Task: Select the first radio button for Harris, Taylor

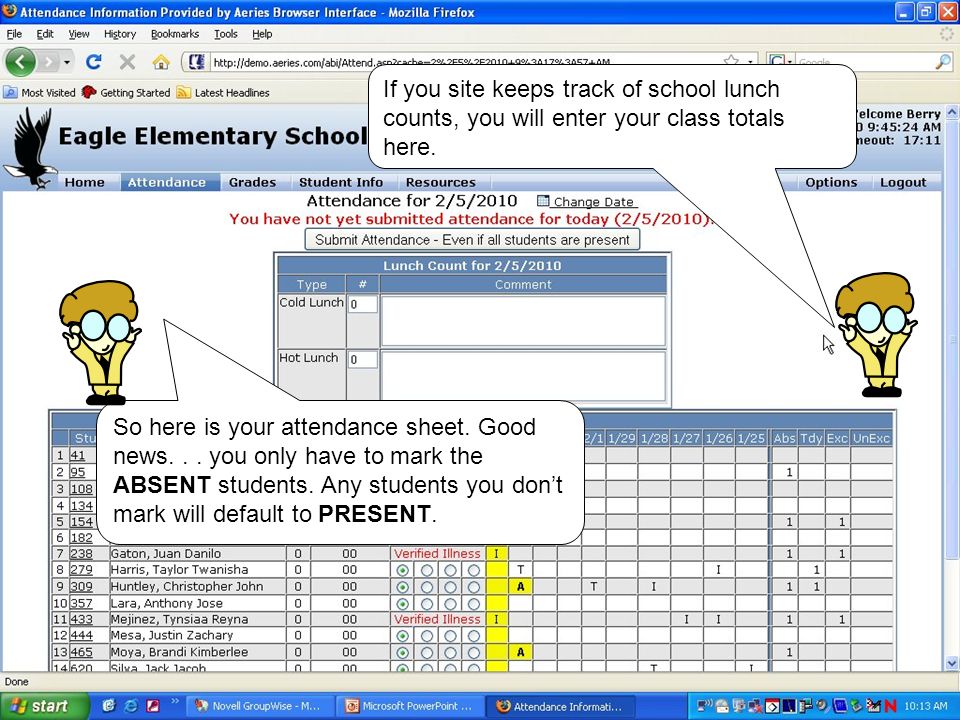Action: tap(402, 570)
